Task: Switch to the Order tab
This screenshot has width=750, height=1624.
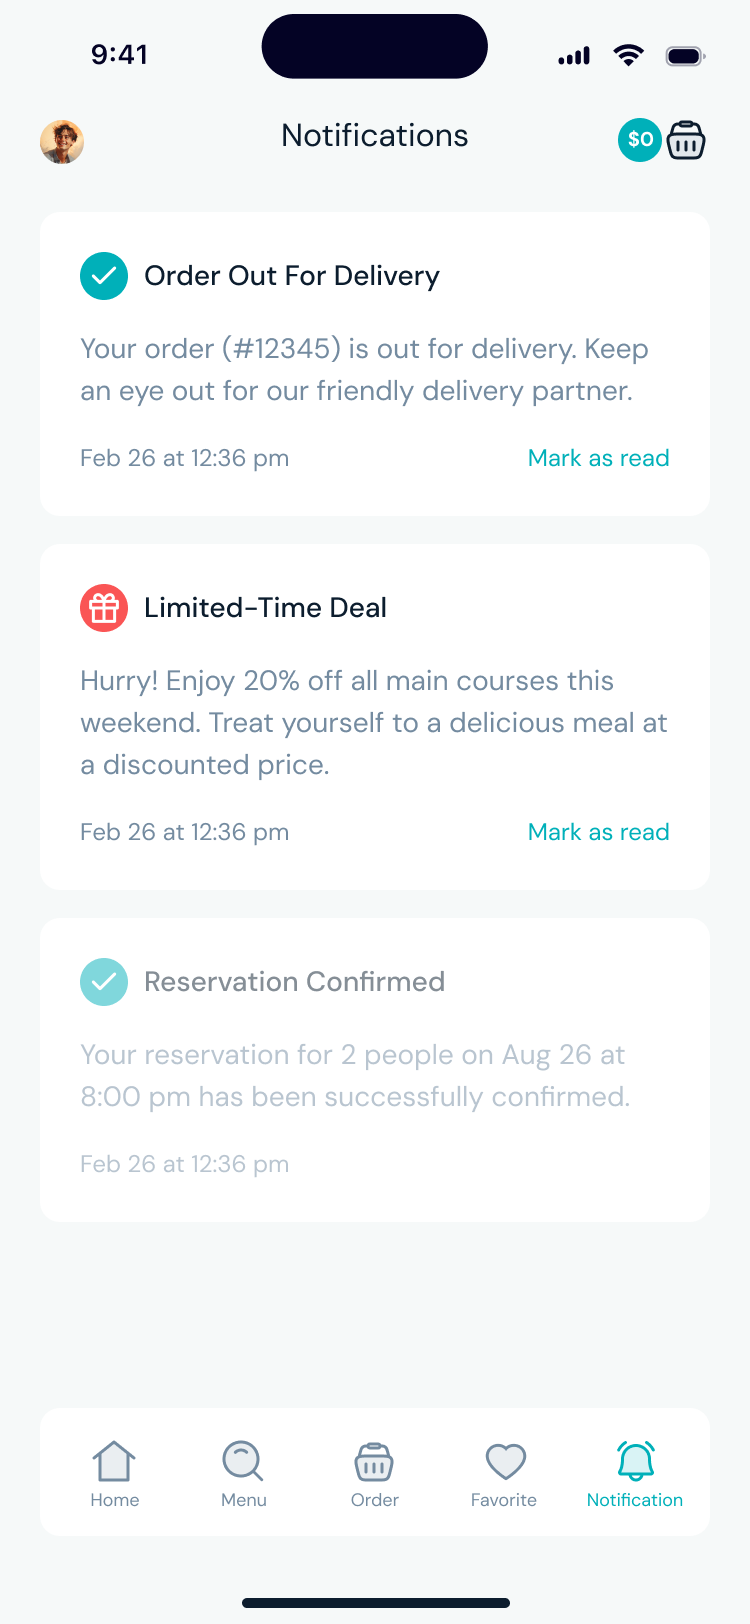Action: pos(375,1474)
